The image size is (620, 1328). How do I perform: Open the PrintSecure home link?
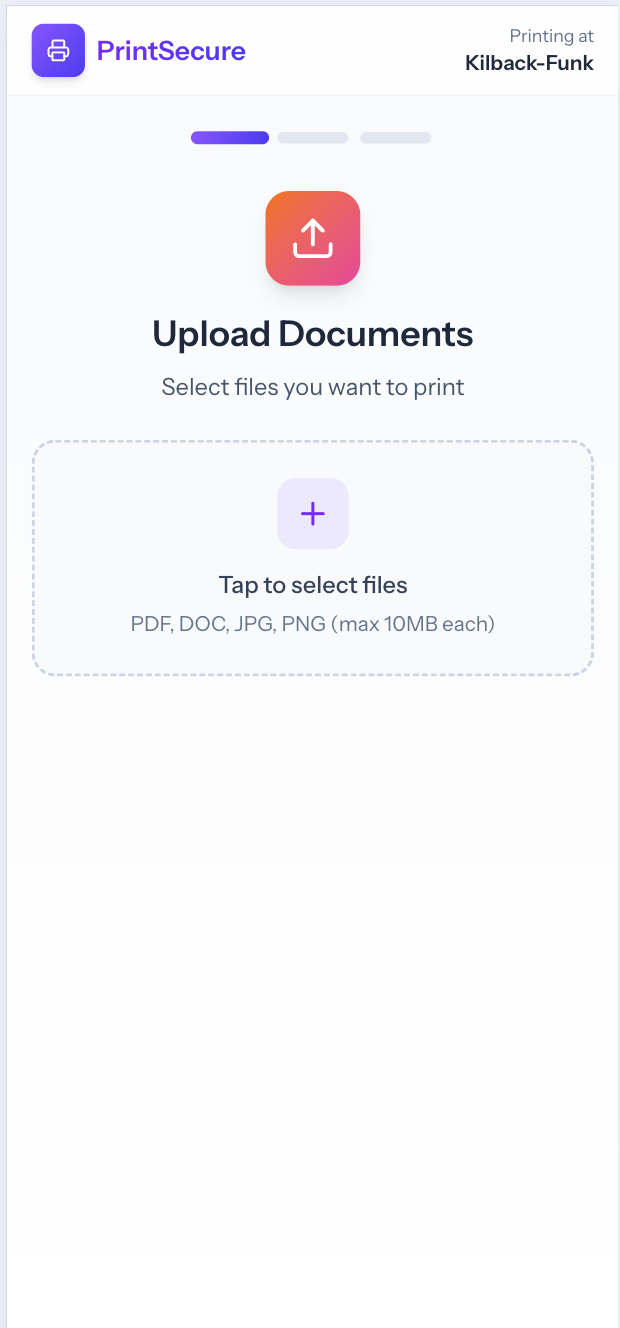[170, 51]
